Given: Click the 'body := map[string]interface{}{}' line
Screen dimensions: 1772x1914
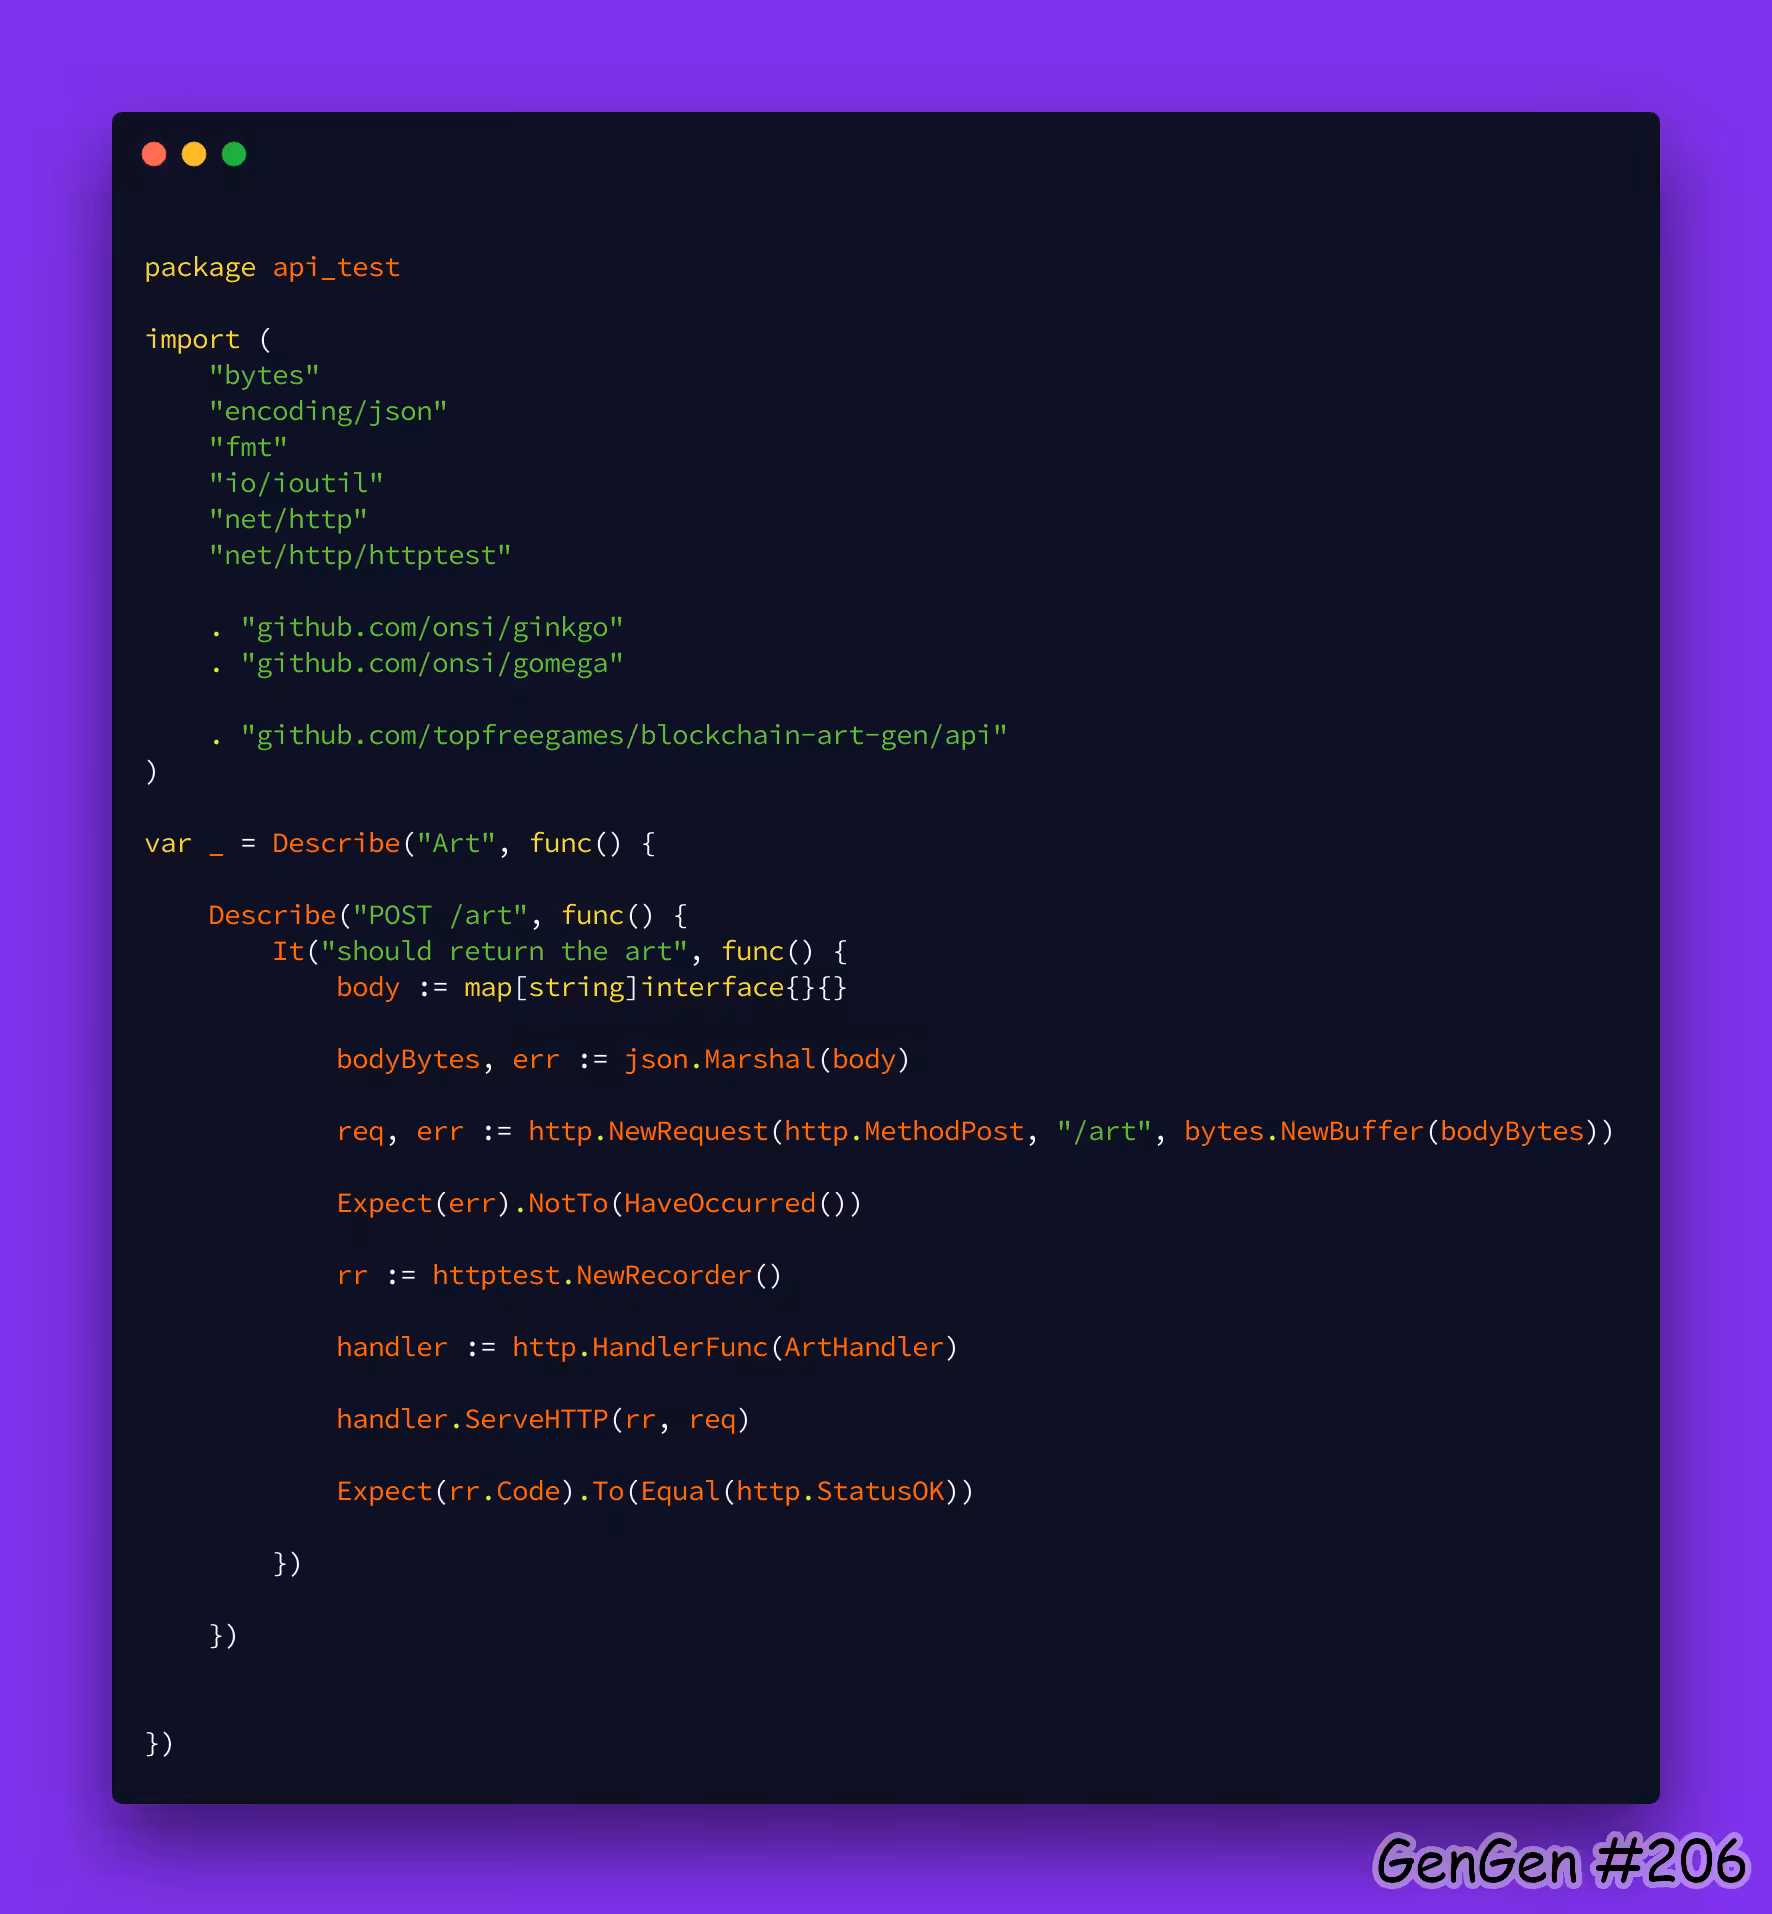Looking at the screenshot, I should (x=592, y=988).
